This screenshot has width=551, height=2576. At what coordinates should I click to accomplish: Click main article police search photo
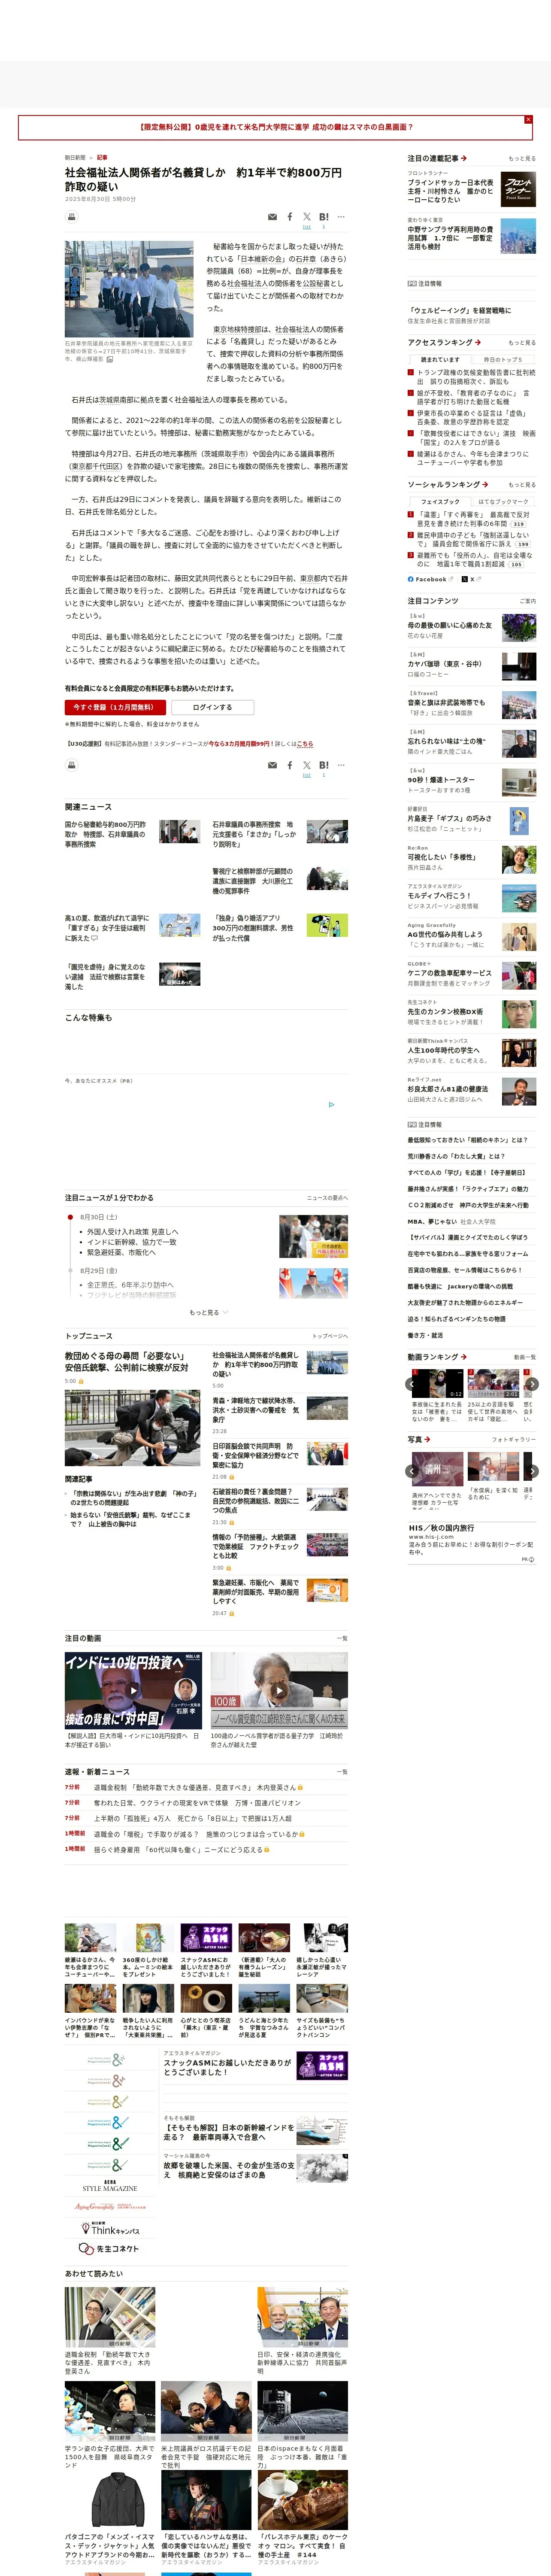coord(129,289)
